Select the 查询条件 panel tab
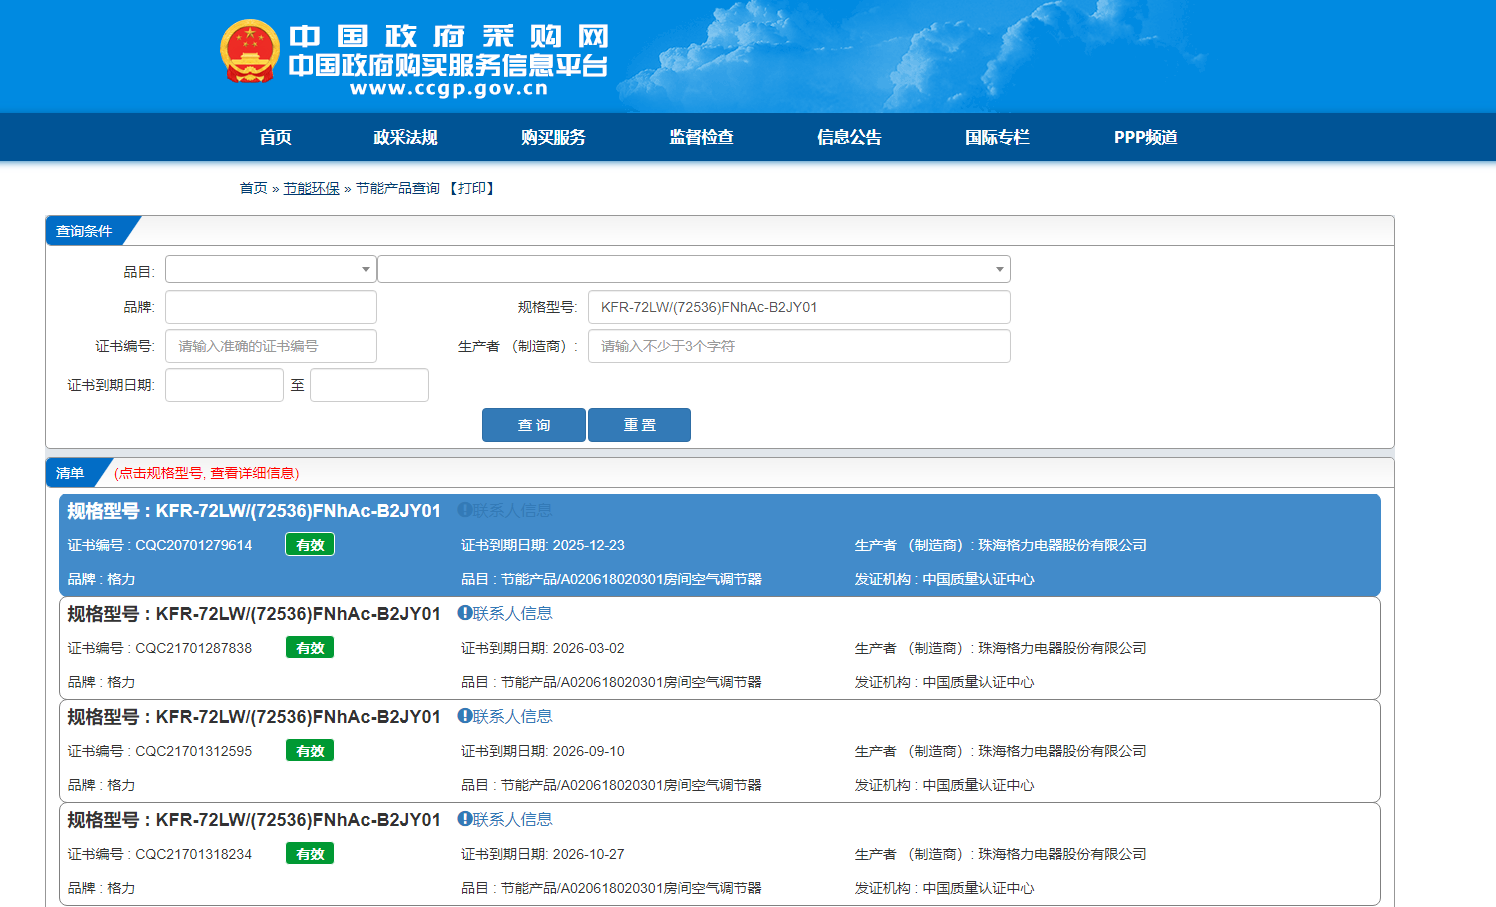 [84, 231]
